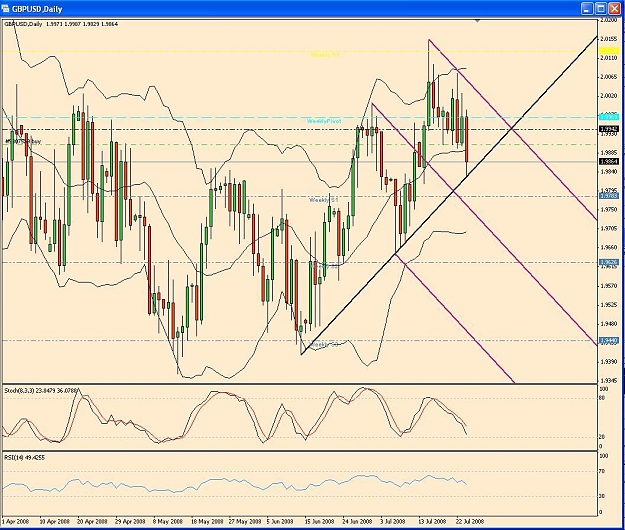The width and height of the screenshot is (625, 530).
Task: Click the 20 Apr 2008 date label
Action: [x=92, y=521]
